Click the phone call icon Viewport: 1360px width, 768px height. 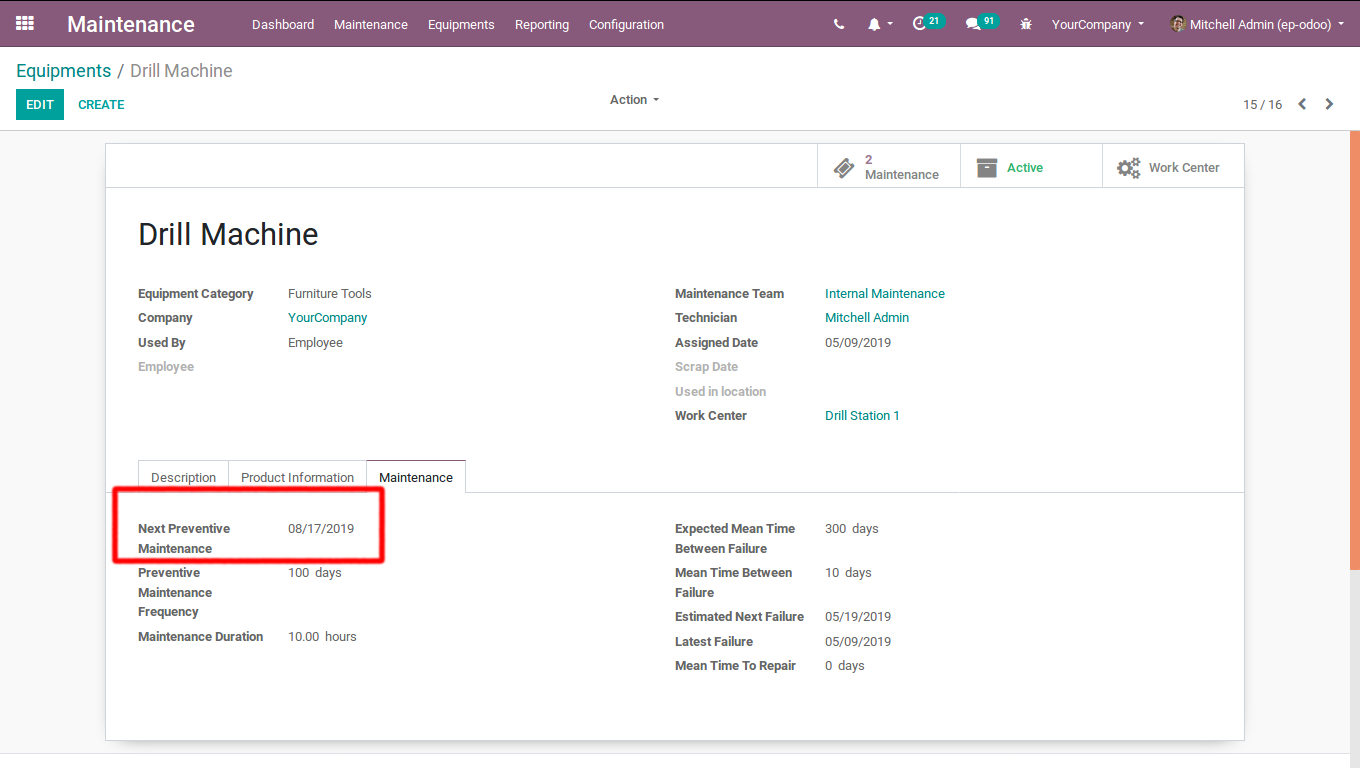839,24
